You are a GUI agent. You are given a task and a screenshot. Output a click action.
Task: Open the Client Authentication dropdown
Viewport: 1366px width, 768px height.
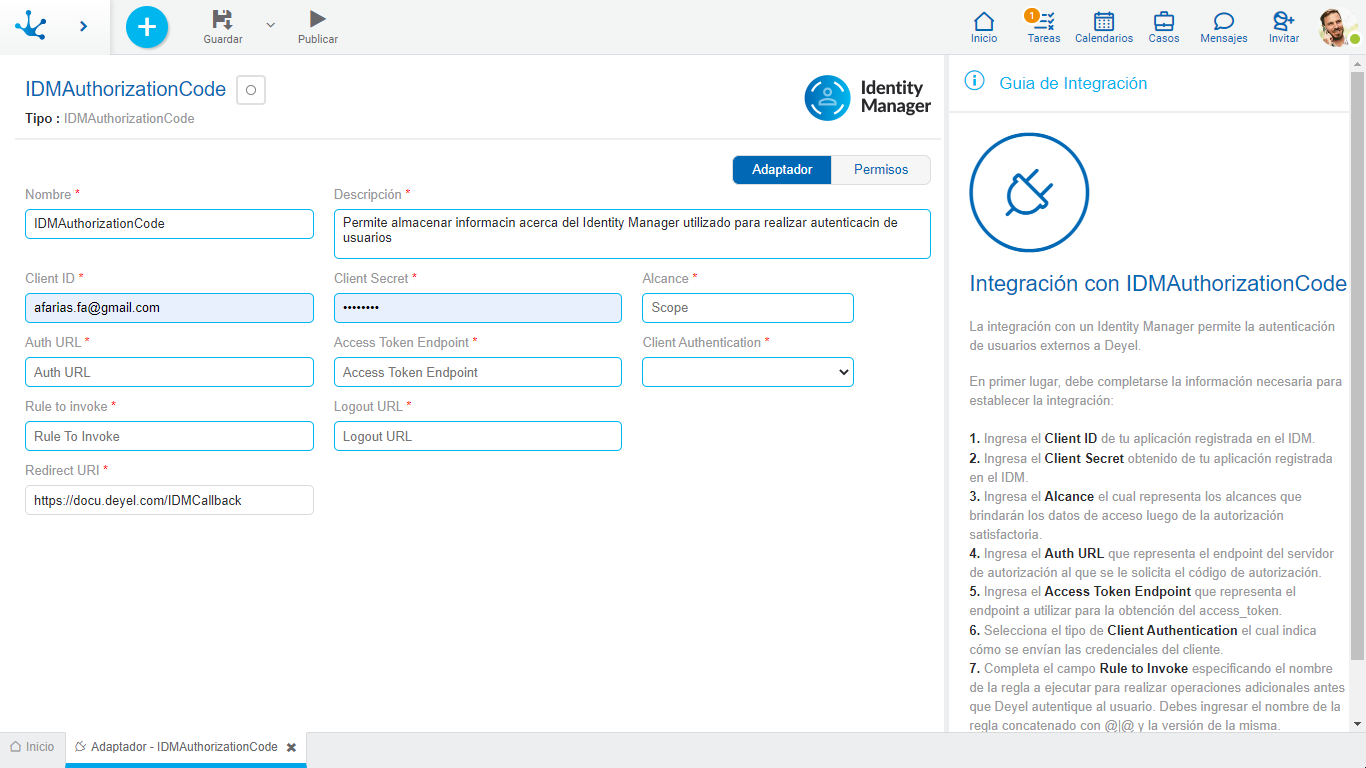click(747, 372)
